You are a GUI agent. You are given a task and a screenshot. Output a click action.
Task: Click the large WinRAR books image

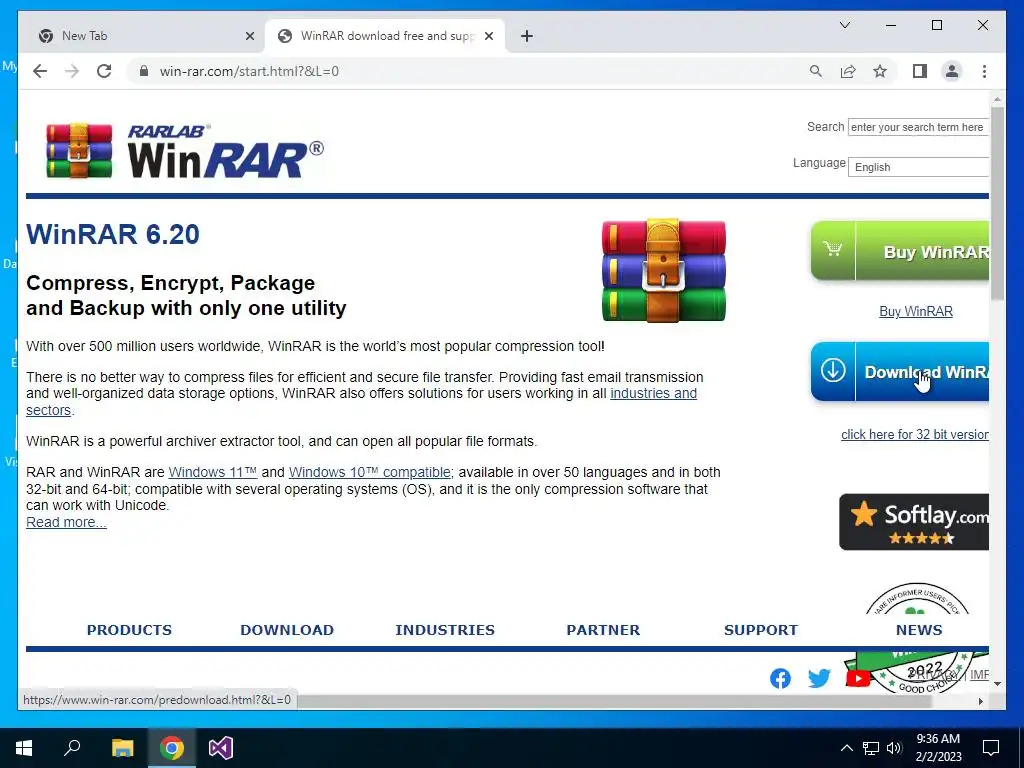[664, 270]
